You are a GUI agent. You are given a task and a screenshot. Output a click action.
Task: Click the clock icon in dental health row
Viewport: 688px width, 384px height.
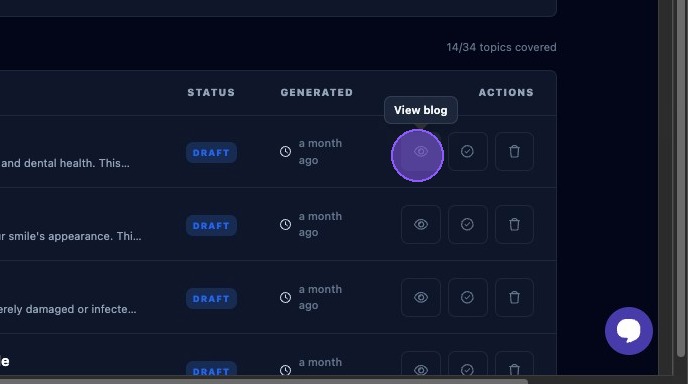(285, 152)
